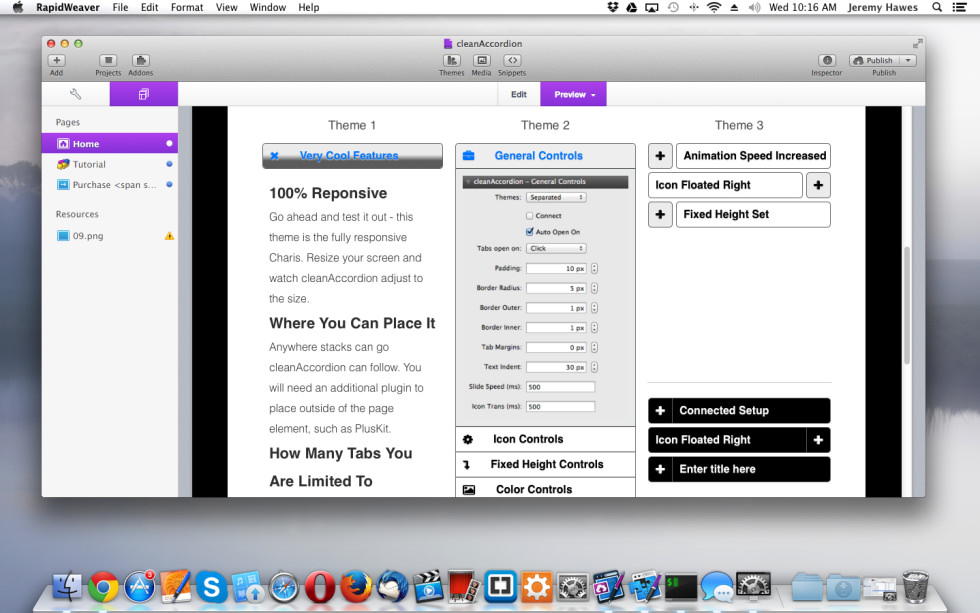The height and width of the screenshot is (613, 980).
Task: Click the plus icon beside Animation Speed Increased
Action: tap(660, 156)
